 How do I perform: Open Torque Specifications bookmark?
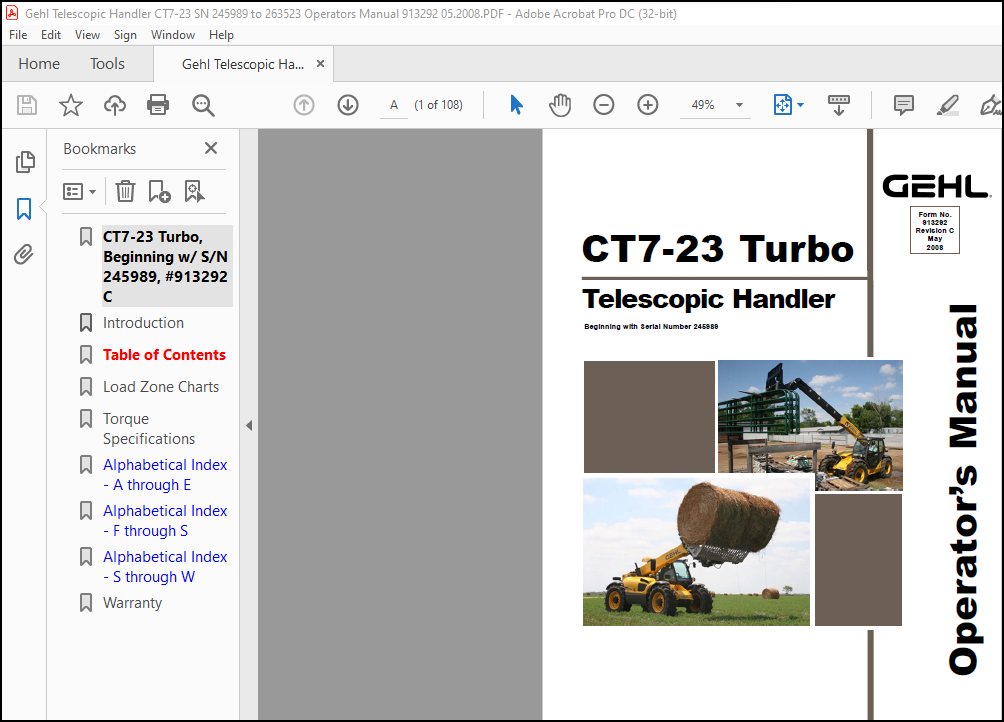pyautogui.click(x=149, y=429)
